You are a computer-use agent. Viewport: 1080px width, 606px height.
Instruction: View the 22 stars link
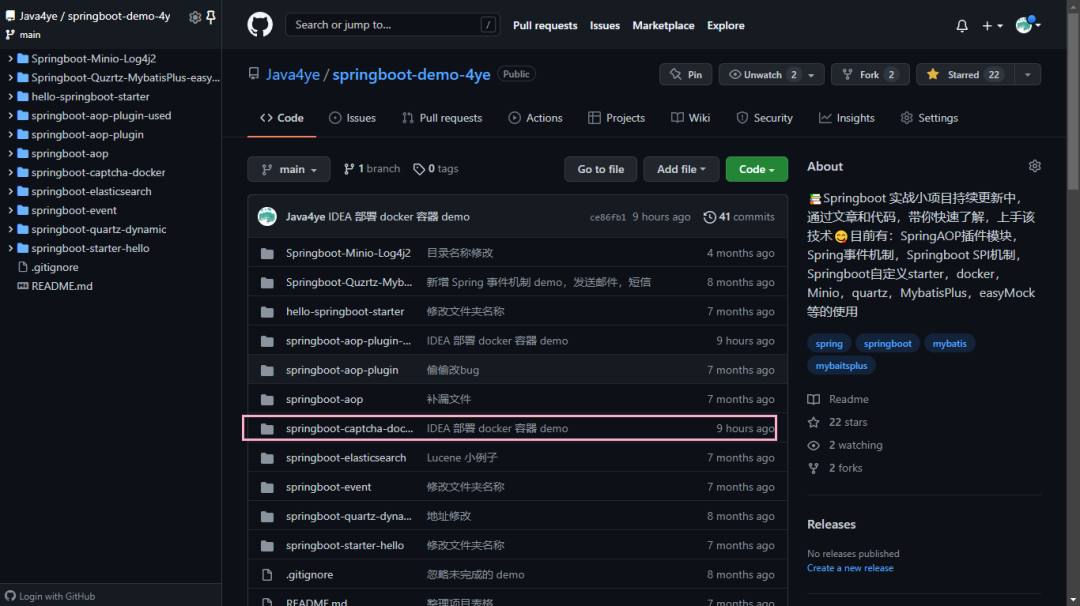pos(838,422)
